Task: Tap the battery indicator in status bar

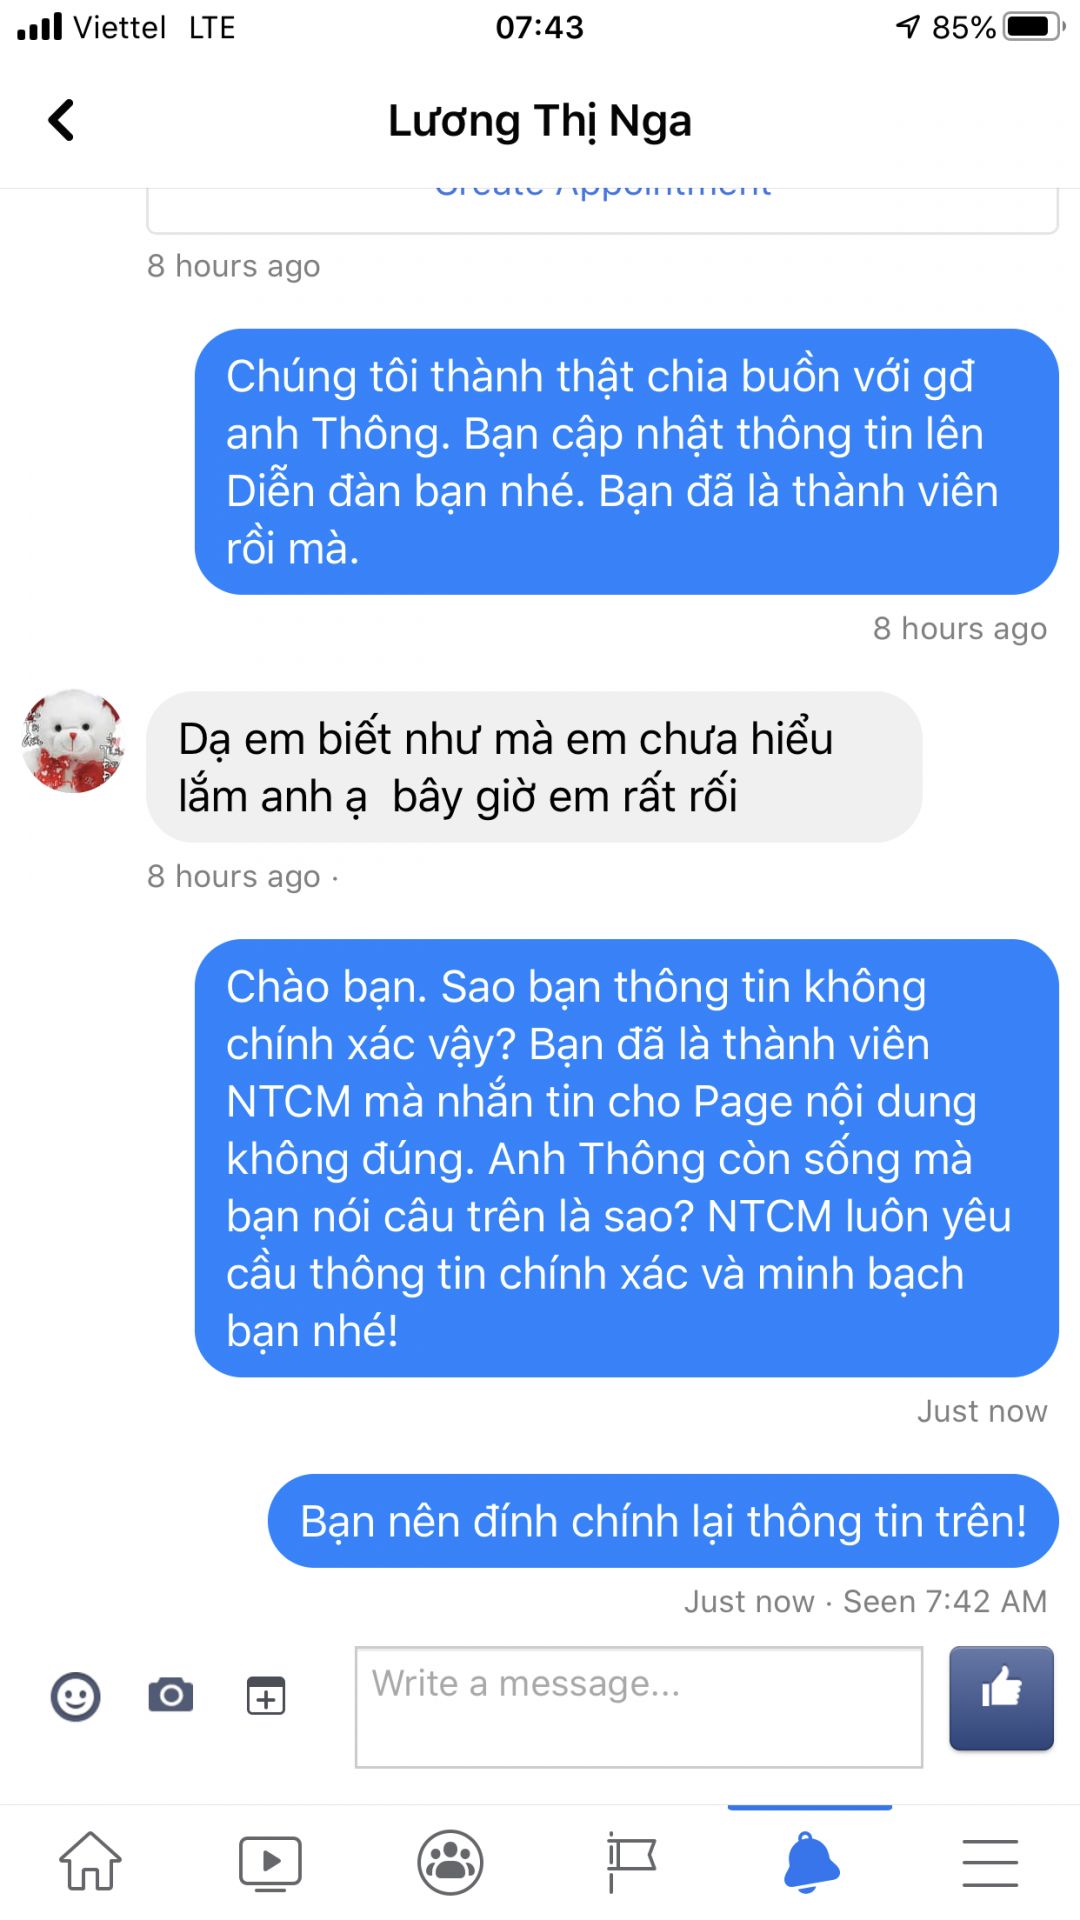Action: click(x=1034, y=26)
